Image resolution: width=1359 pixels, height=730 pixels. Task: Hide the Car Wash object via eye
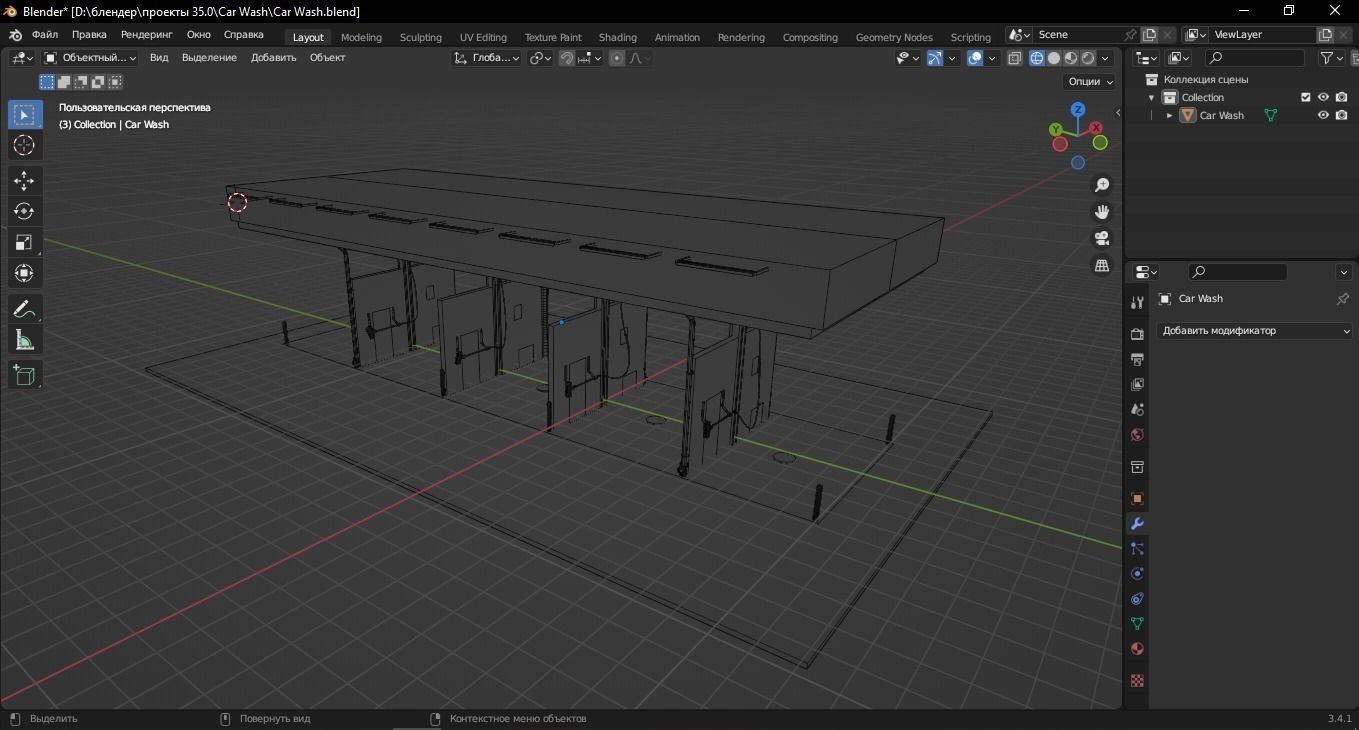(1323, 115)
